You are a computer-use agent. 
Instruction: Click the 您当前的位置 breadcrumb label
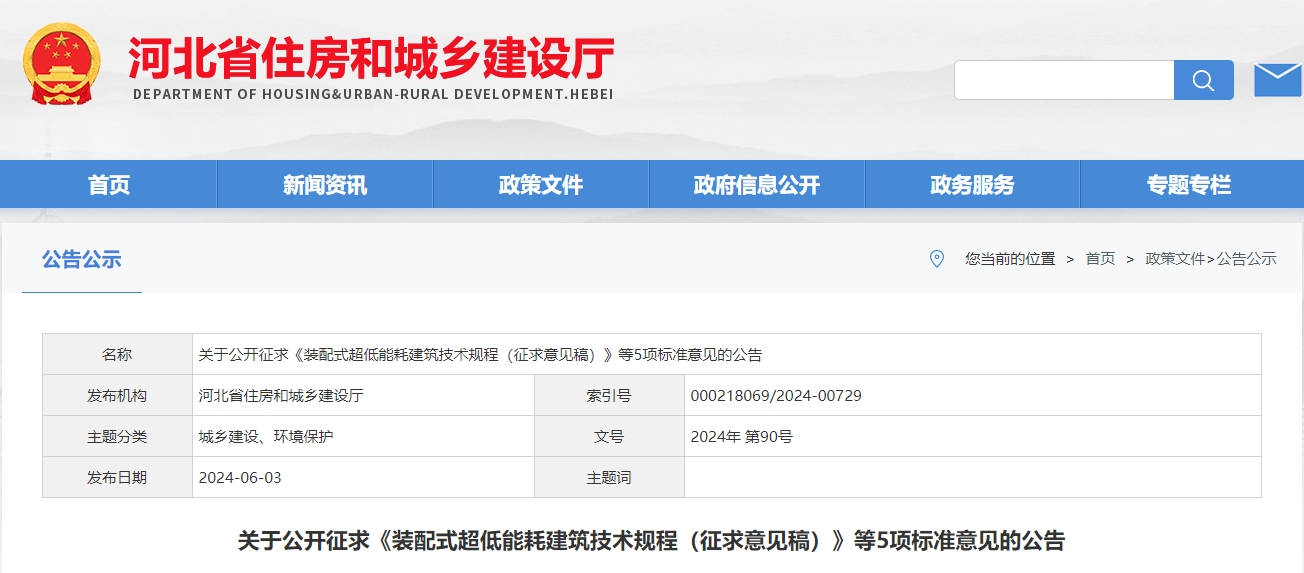click(1010, 259)
